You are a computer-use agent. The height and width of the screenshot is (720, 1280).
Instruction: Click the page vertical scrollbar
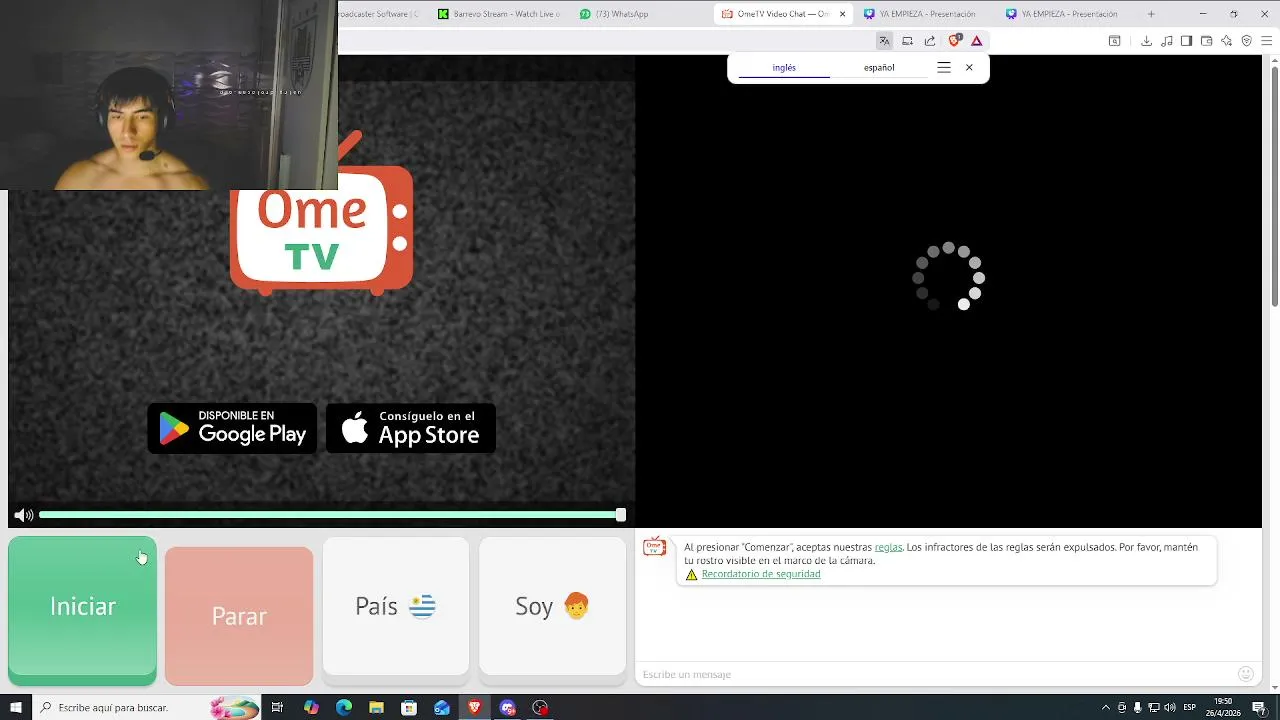(x=1274, y=185)
